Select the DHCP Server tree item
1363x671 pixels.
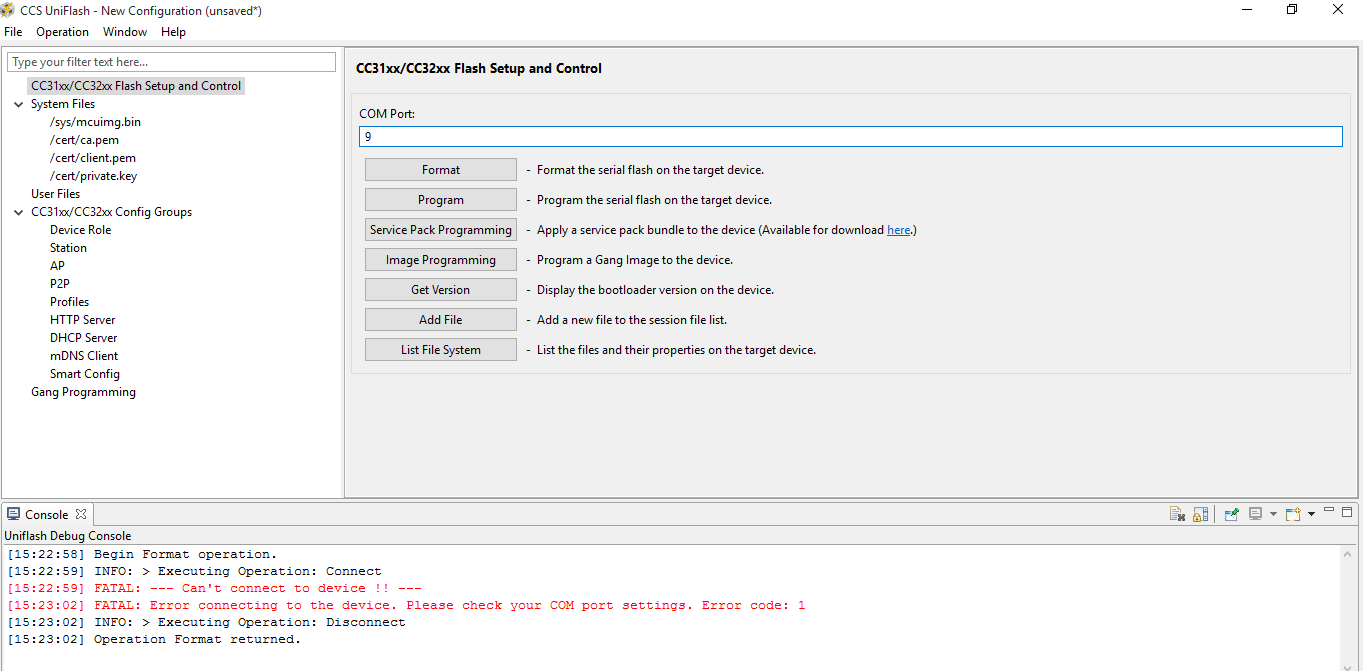pos(84,338)
